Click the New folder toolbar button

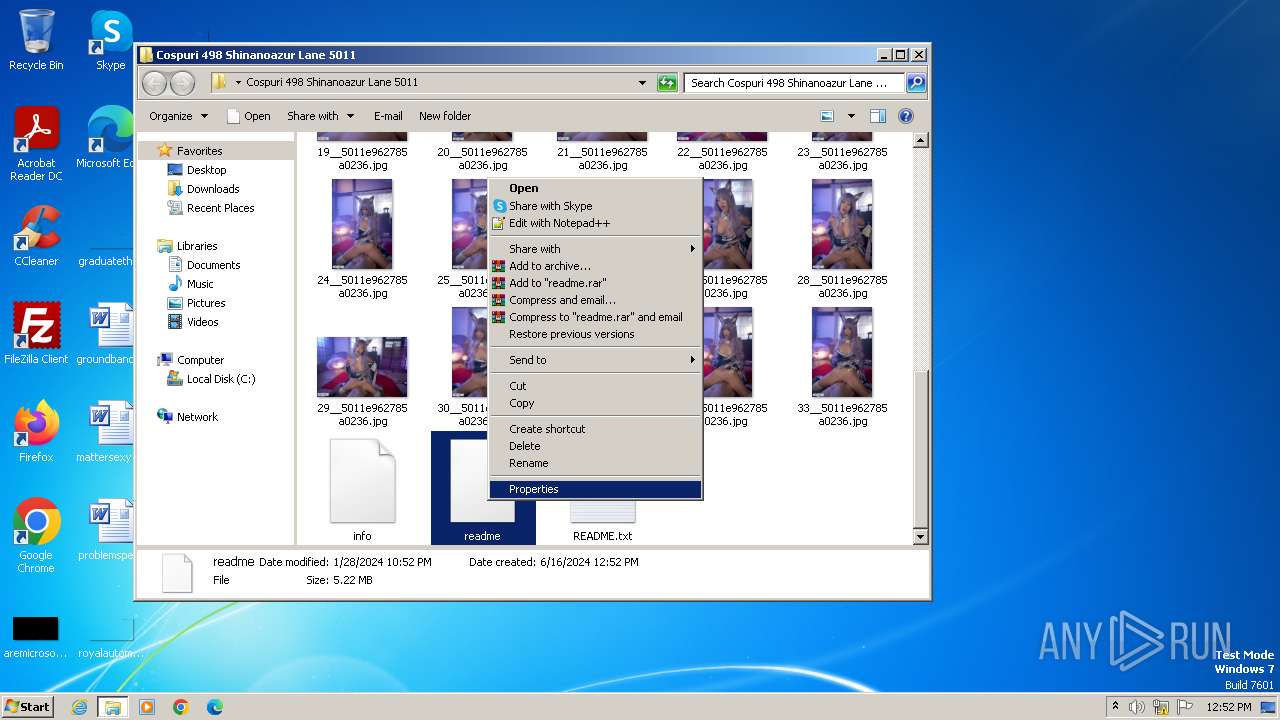click(x=445, y=116)
